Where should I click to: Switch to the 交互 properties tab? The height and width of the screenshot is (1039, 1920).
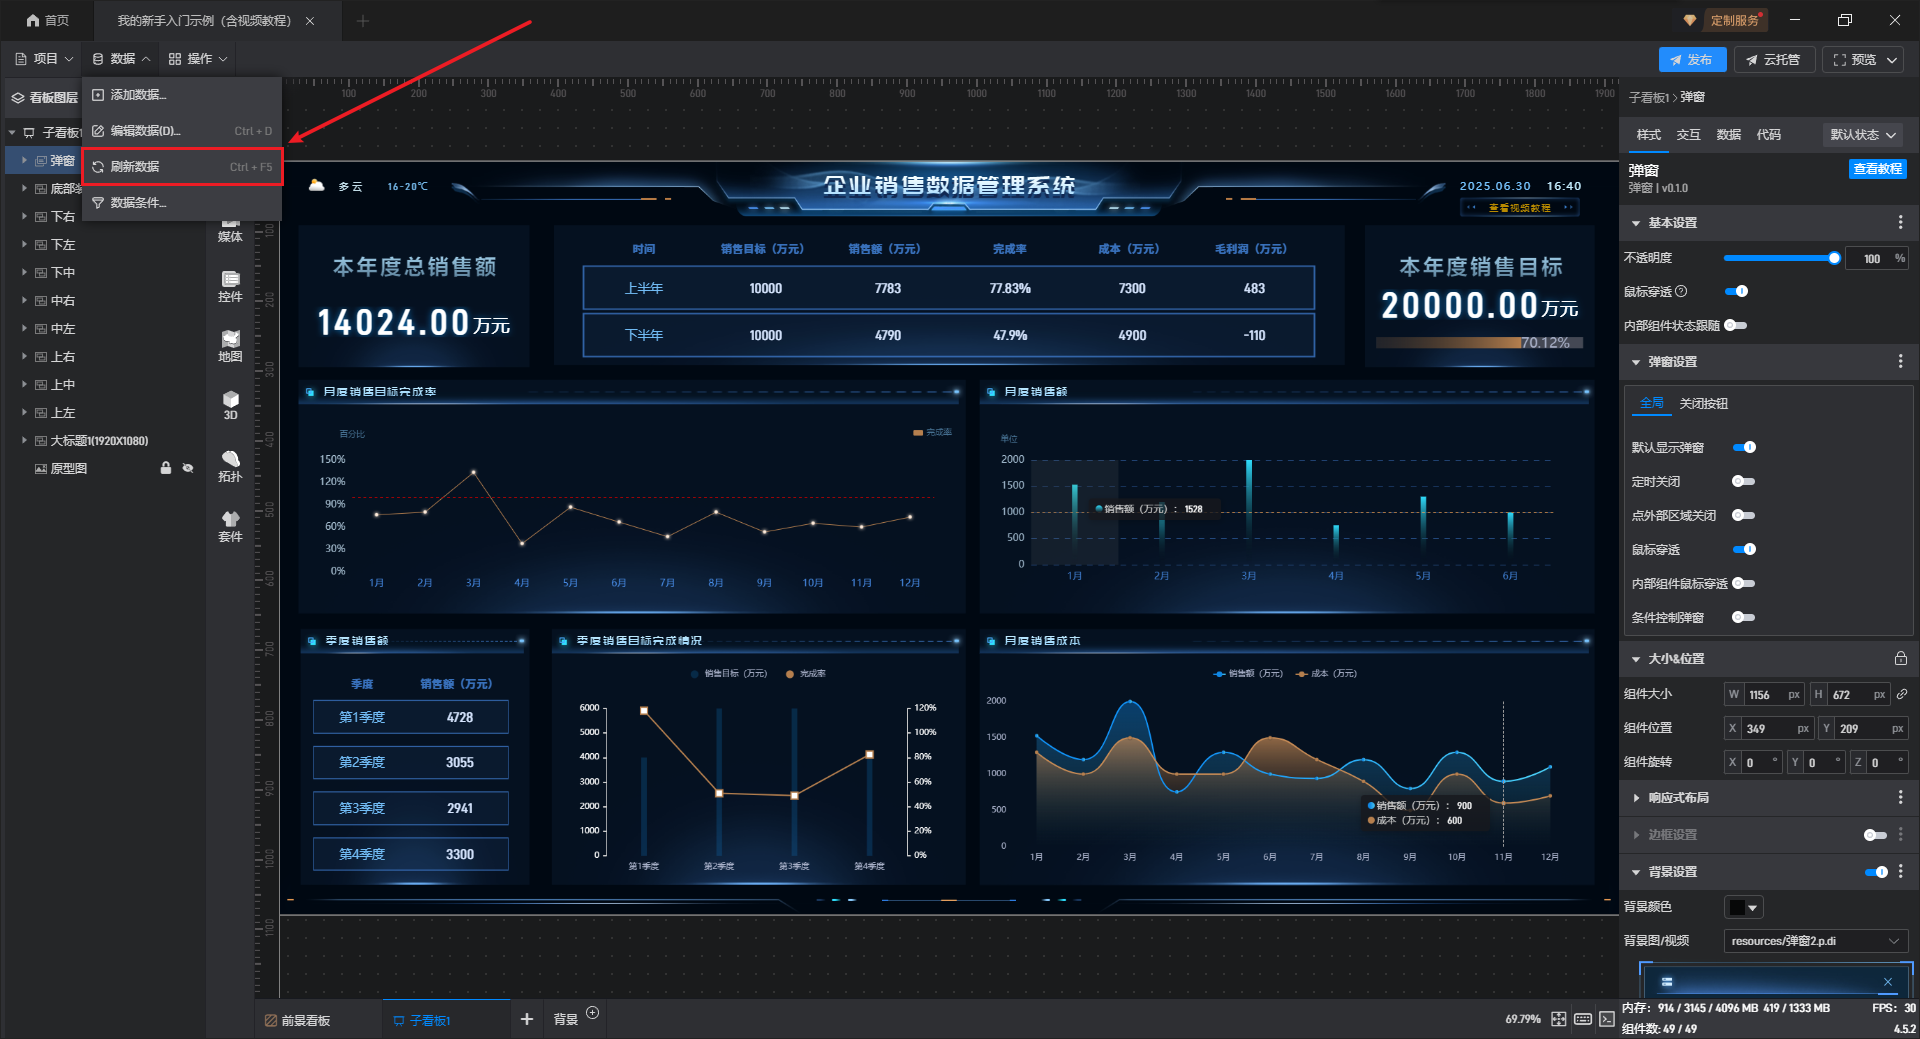pos(1688,135)
